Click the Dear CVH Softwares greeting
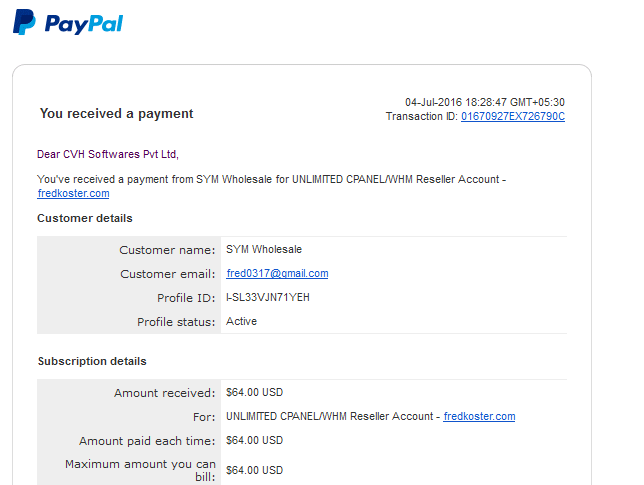This screenshot has width=644, height=485. coord(108,154)
